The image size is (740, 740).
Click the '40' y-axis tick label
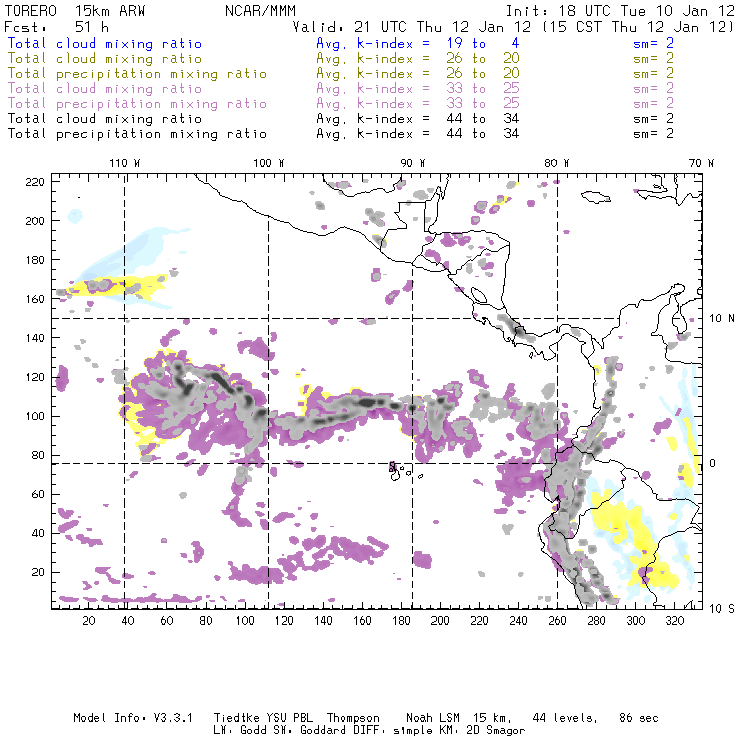tap(38, 533)
